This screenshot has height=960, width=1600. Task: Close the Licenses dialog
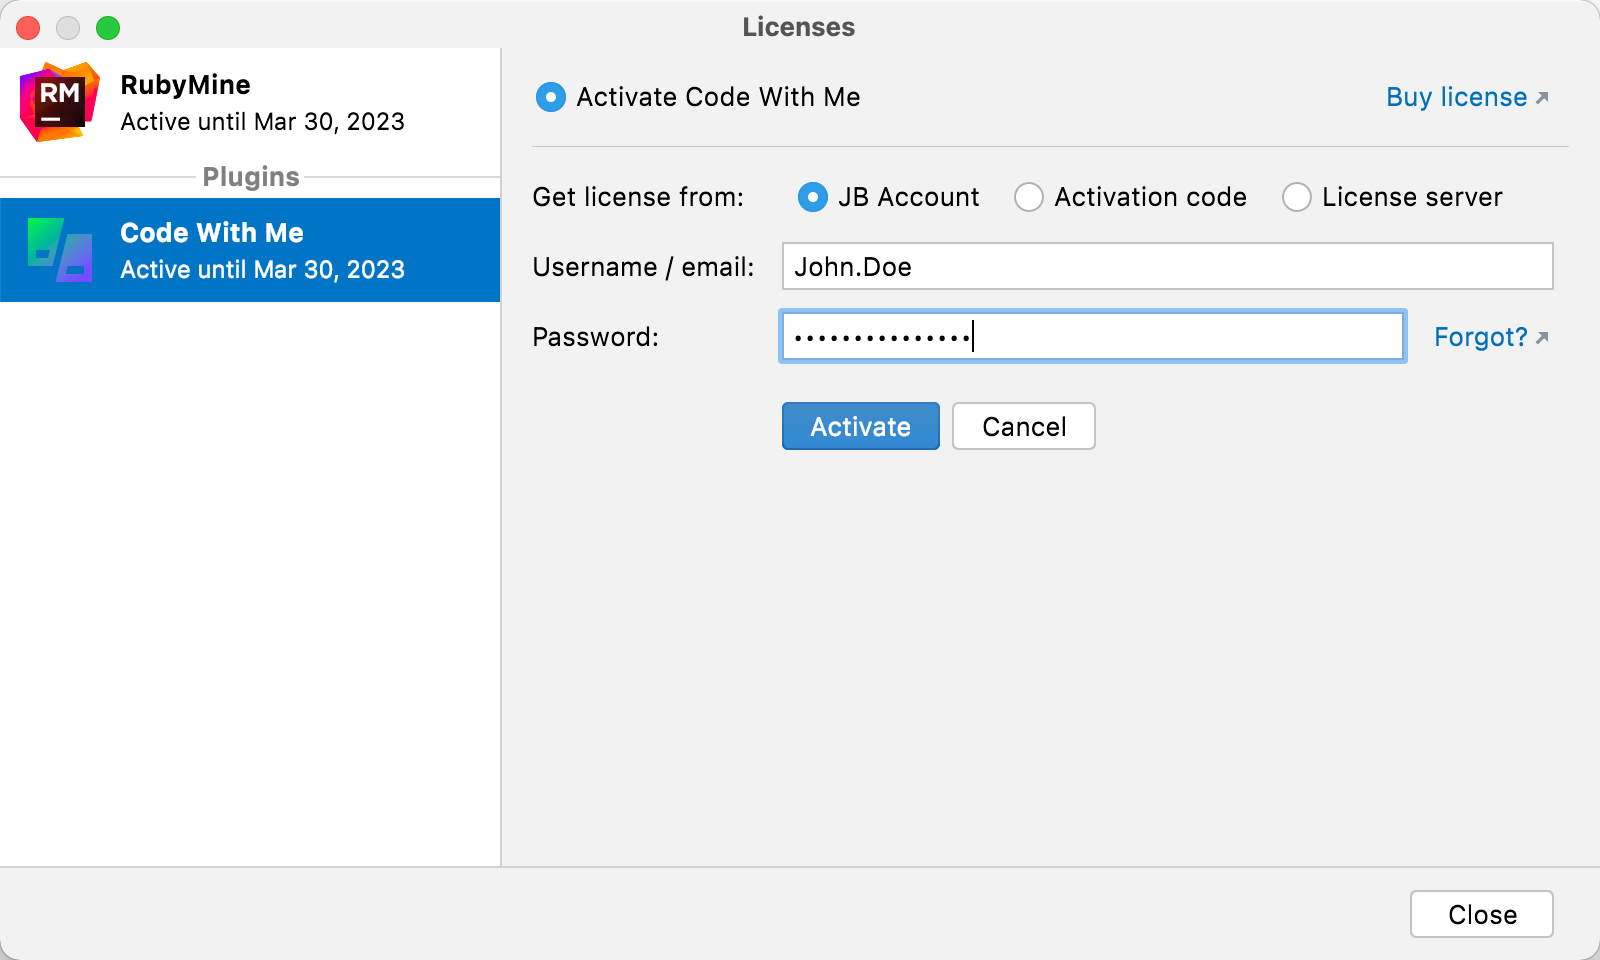click(1481, 913)
